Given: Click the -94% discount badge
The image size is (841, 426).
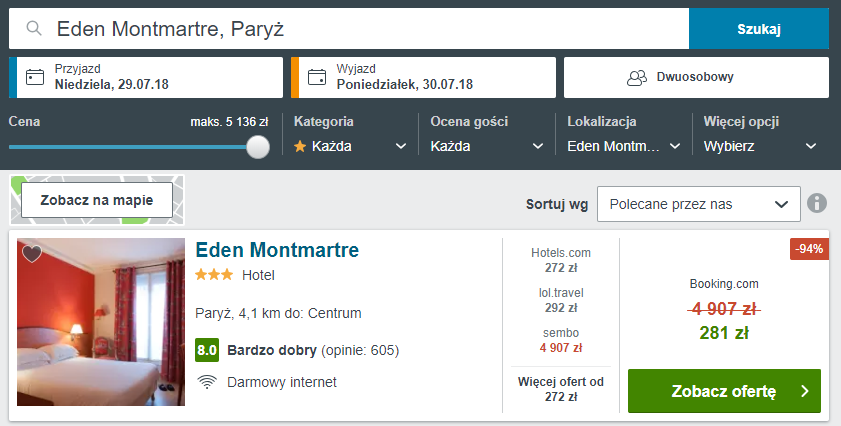Looking at the screenshot, I should click(809, 249).
